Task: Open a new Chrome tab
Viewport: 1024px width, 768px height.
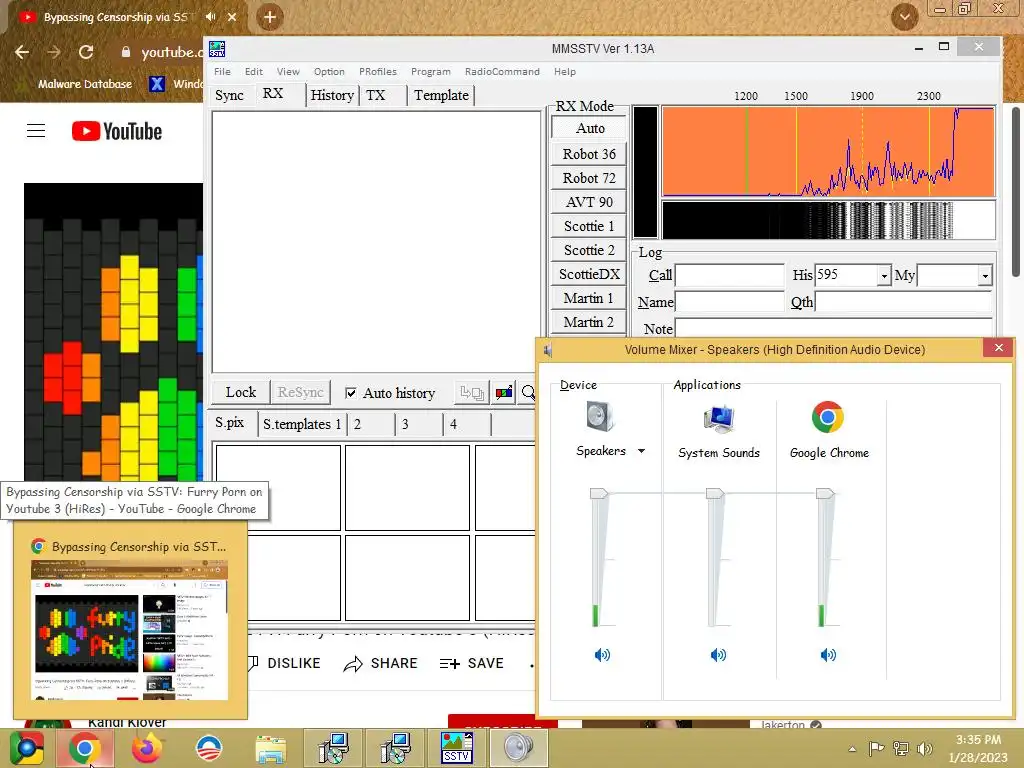Action: 270,17
